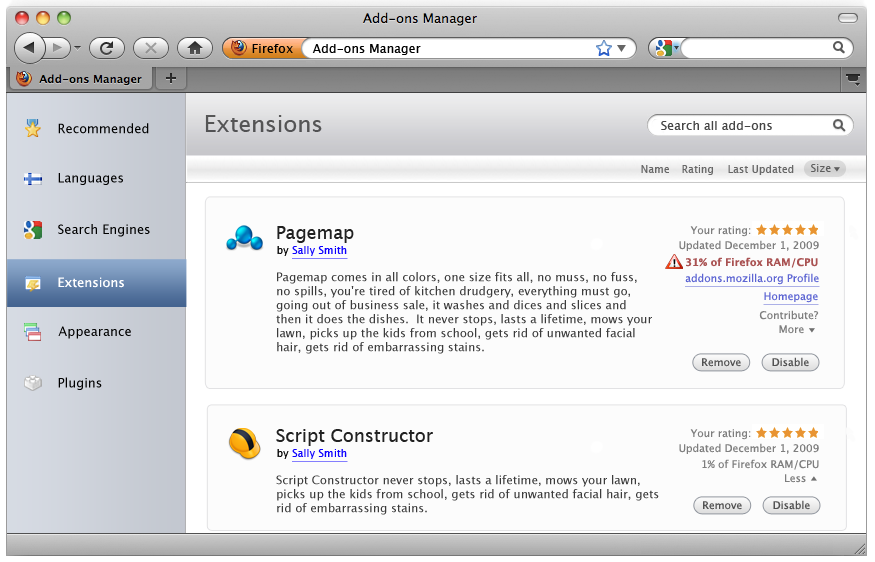The width and height of the screenshot is (875, 562).
Task: Select the Appearance sidebar item
Action: pos(96,332)
